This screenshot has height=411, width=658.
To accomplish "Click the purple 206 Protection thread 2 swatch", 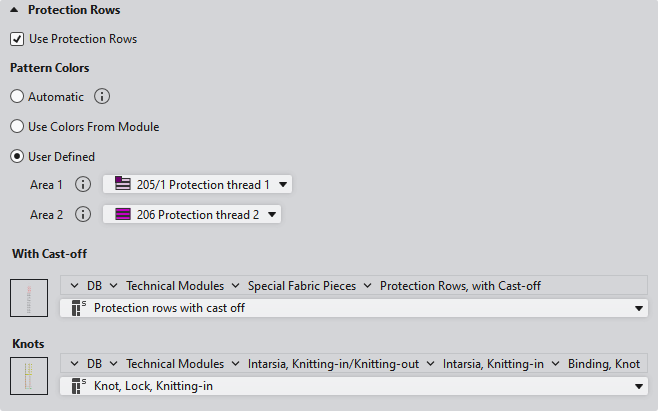I will 124,214.
